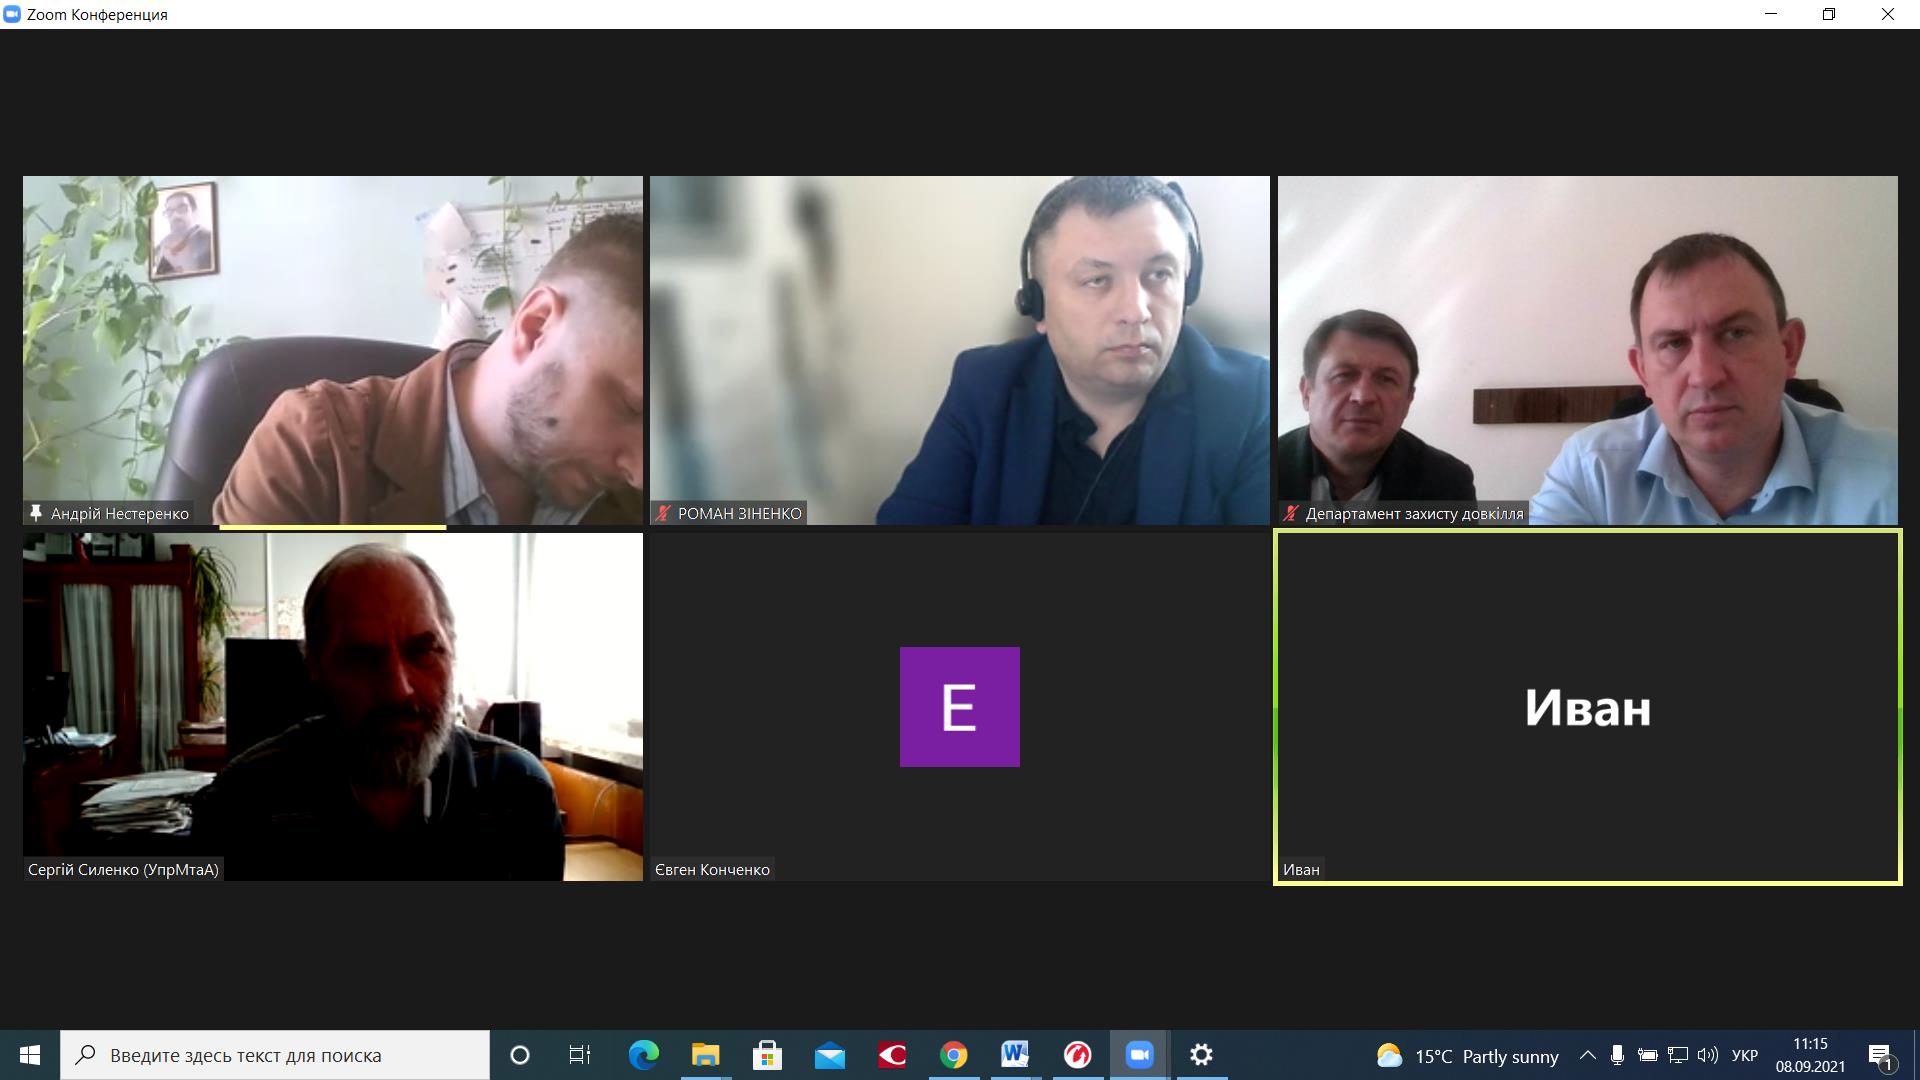Click the Департамент захисту довкілля name label
The width and height of the screenshot is (1920, 1080).
1414,513
